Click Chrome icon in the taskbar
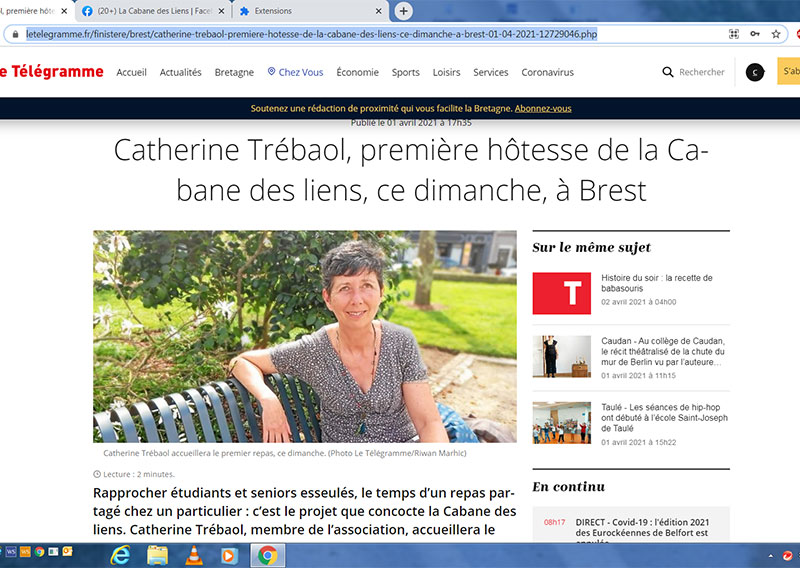Image resolution: width=800 pixels, height=568 pixels. tap(266, 554)
